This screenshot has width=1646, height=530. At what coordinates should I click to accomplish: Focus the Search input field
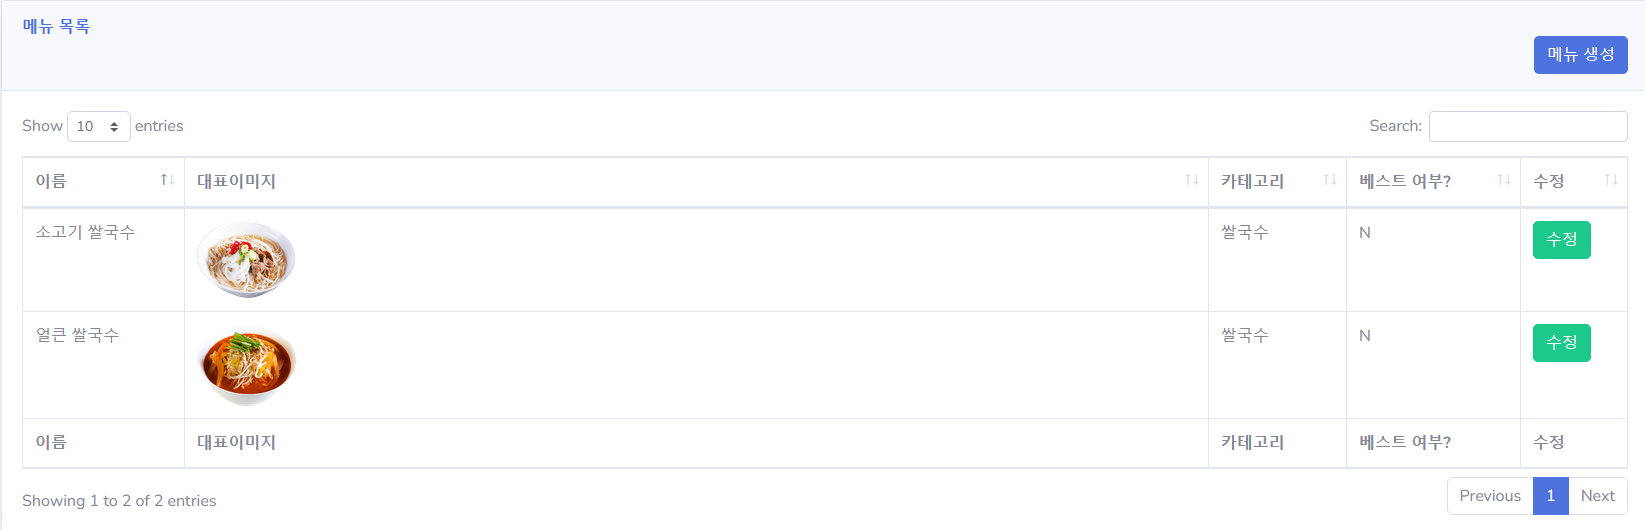coord(1528,126)
